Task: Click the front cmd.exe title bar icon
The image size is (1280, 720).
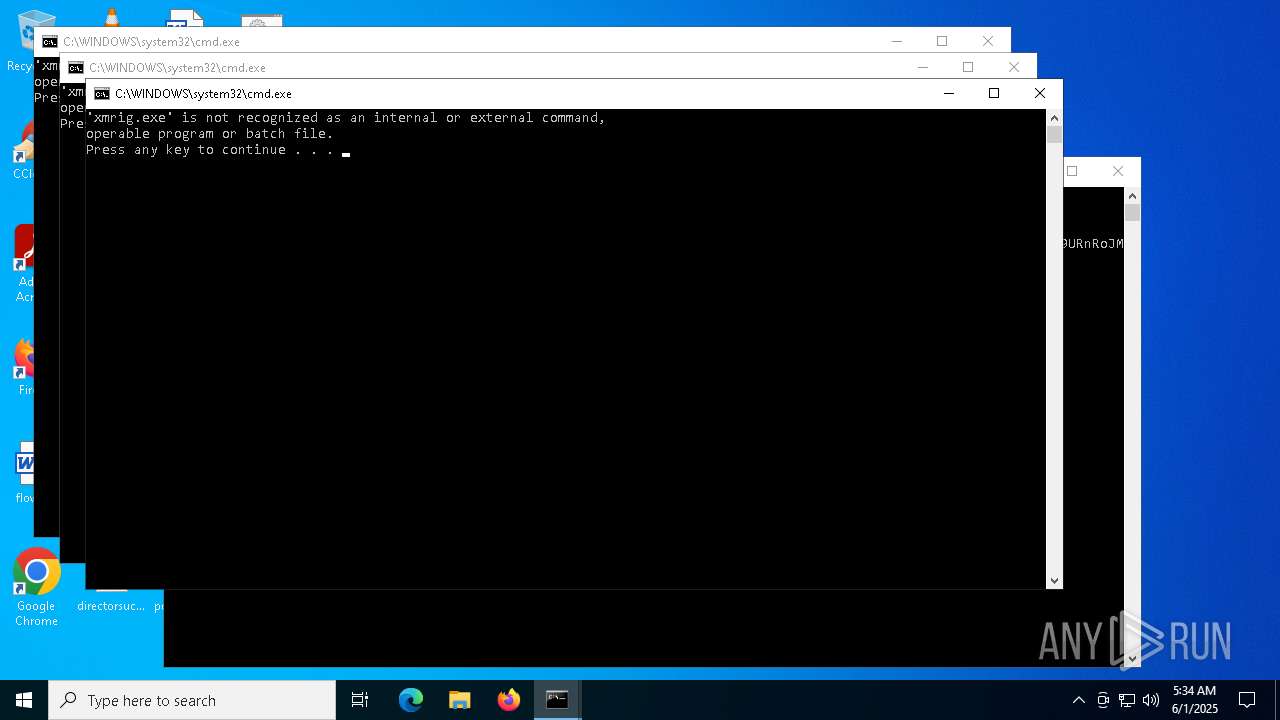Action: click(101, 94)
